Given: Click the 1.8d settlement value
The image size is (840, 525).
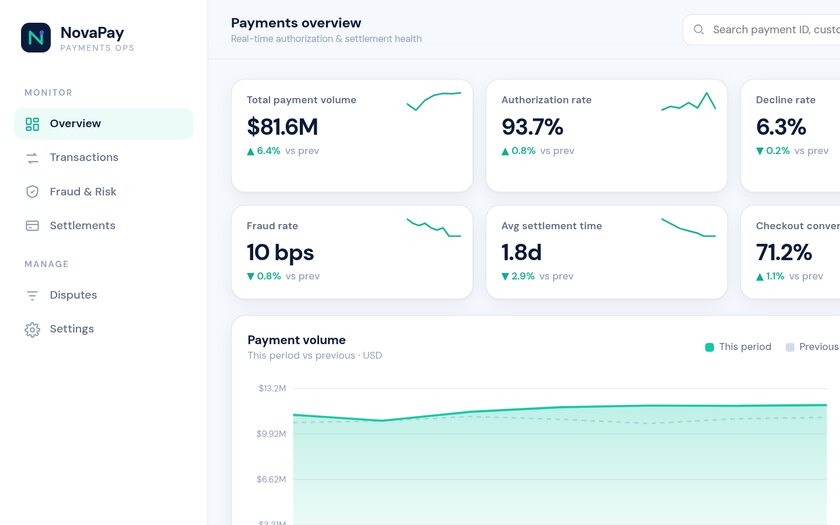Looking at the screenshot, I should pyautogui.click(x=521, y=252).
